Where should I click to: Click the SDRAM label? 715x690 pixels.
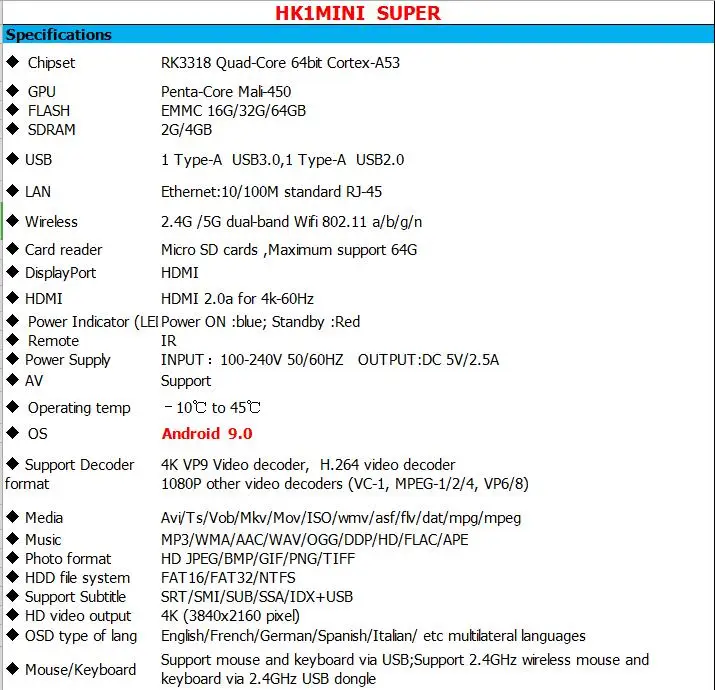(52, 130)
